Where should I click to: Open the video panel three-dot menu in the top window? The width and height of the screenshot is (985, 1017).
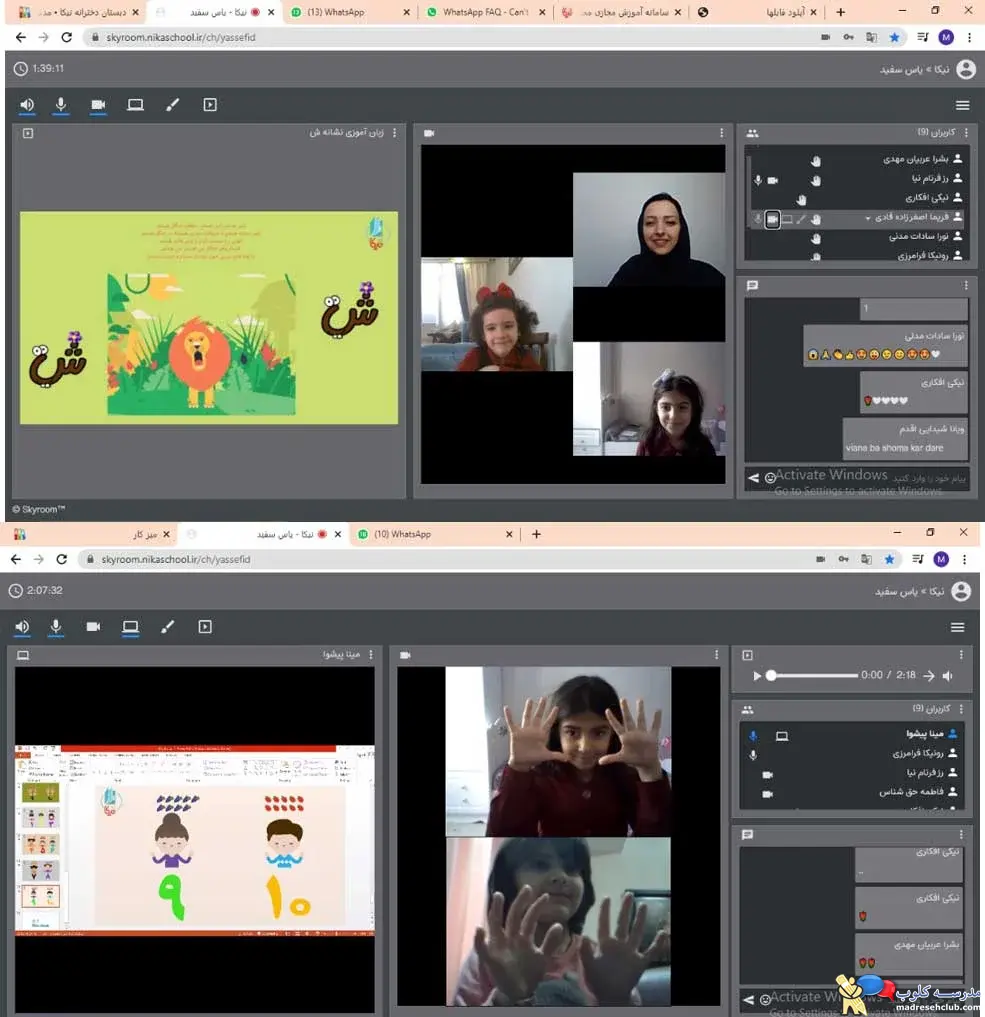[x=721, y=133]
